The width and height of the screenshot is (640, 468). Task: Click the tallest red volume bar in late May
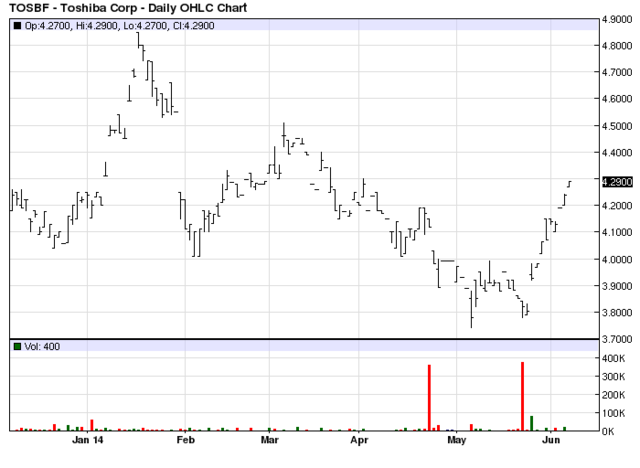pyautogui.click(x=522, y=396)
